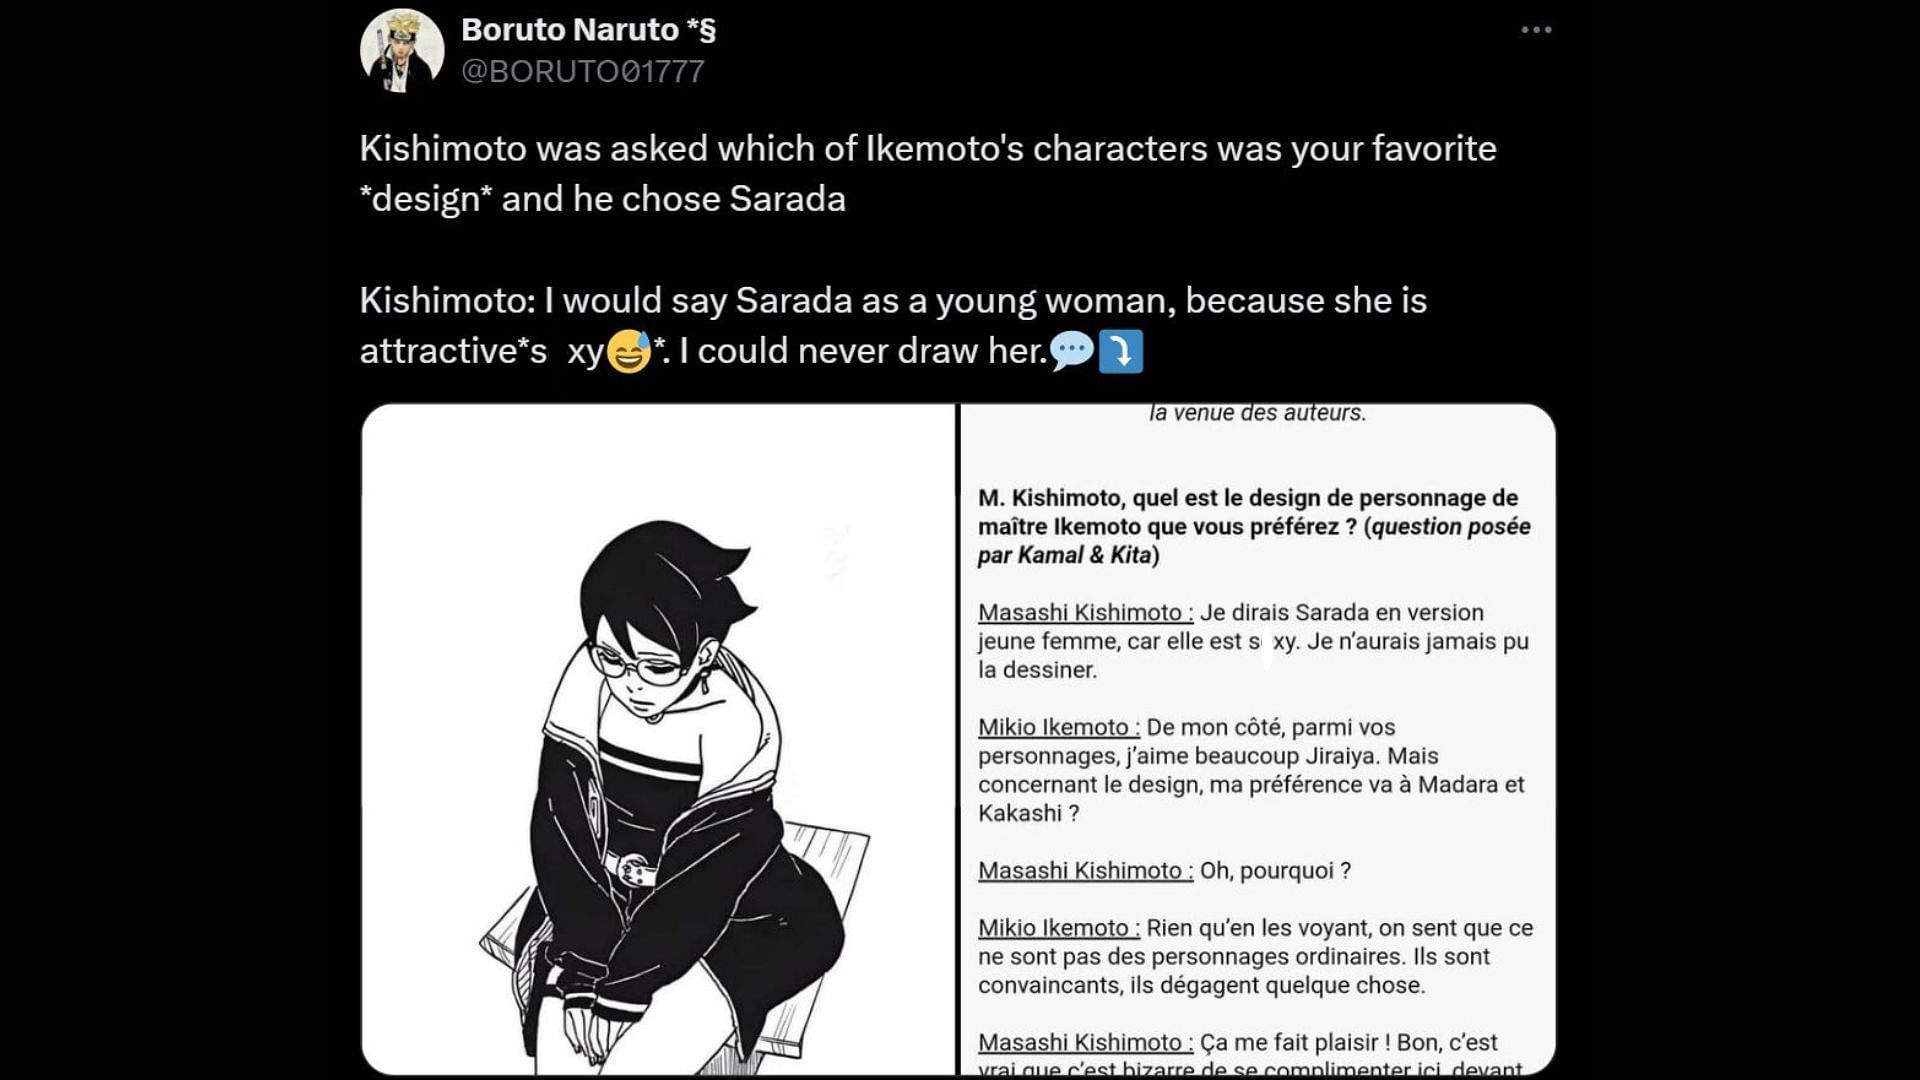Click the tweet text about Ikemoto's characters
This screenshot has width=1920, height=1080.
(x=928, y=173)
